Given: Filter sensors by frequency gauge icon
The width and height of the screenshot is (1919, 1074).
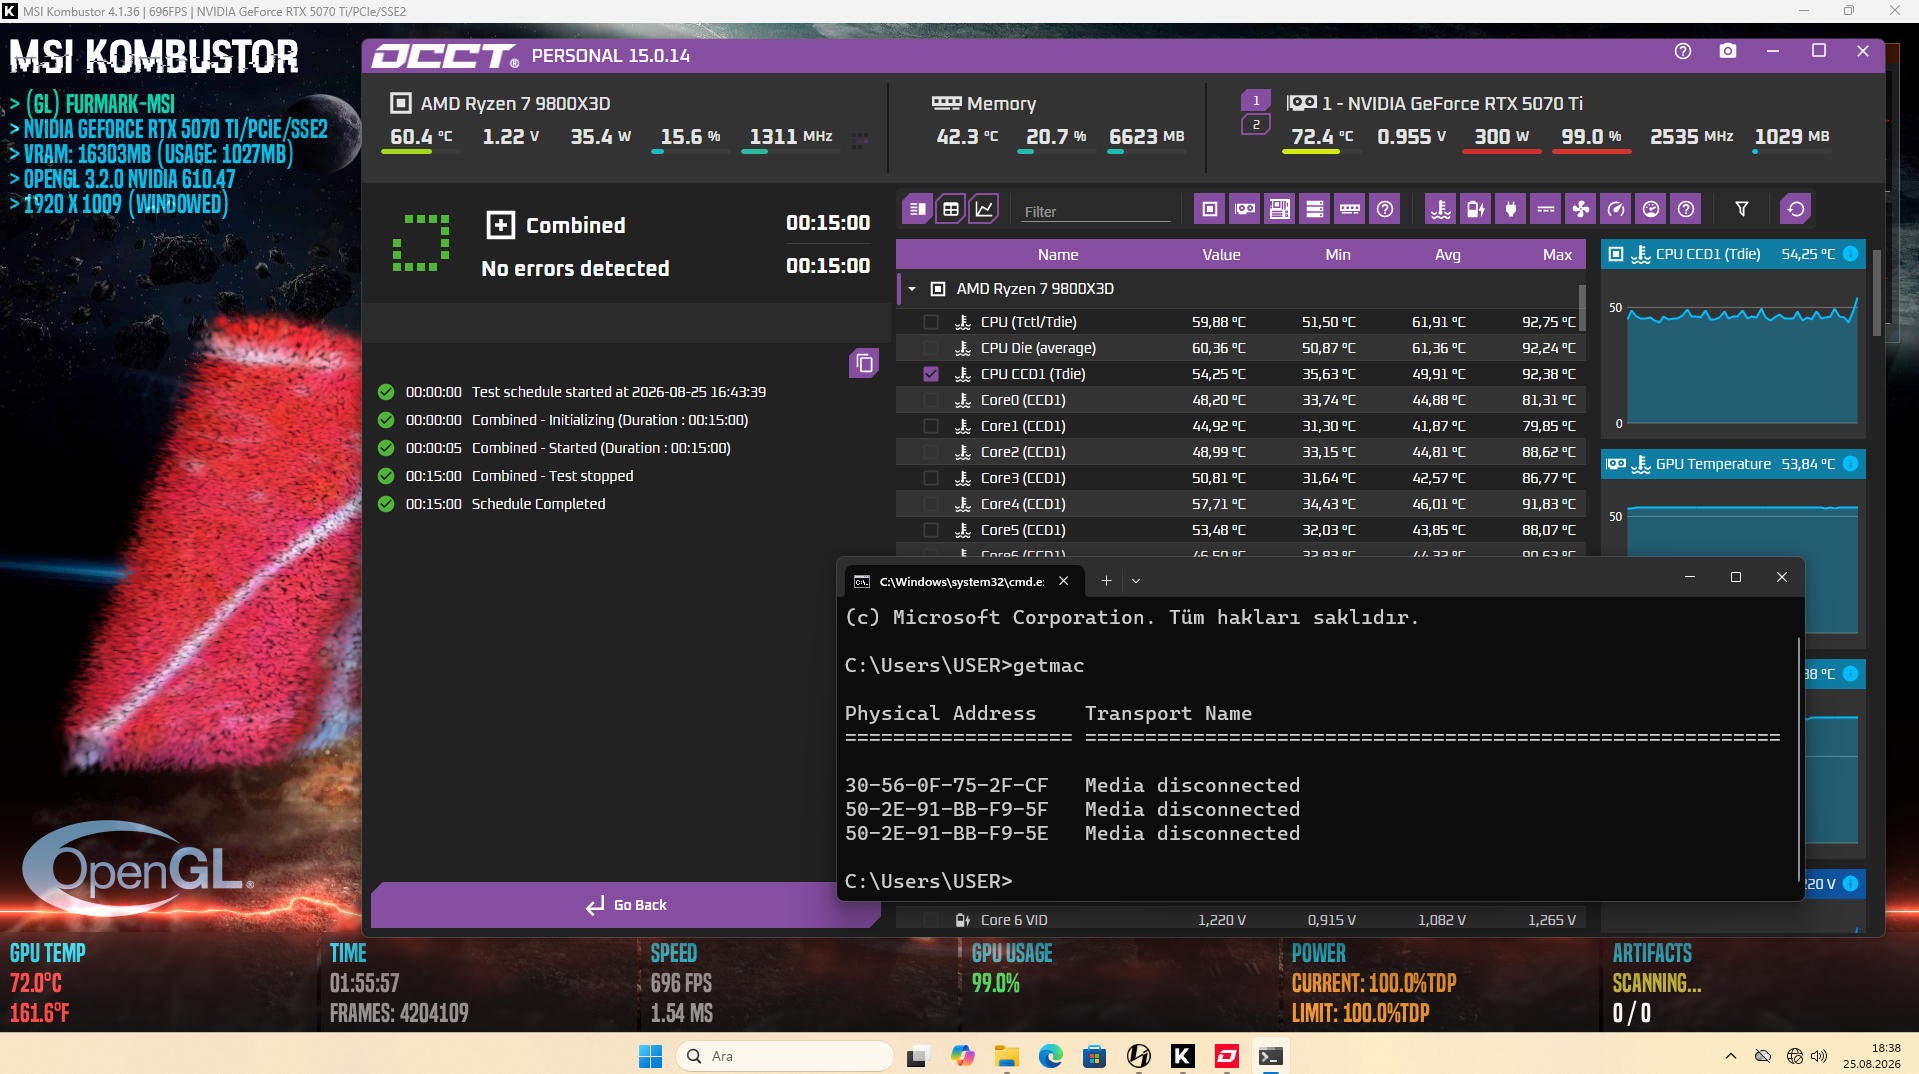Looking at the screenshot, I should tap(1616, 209).
